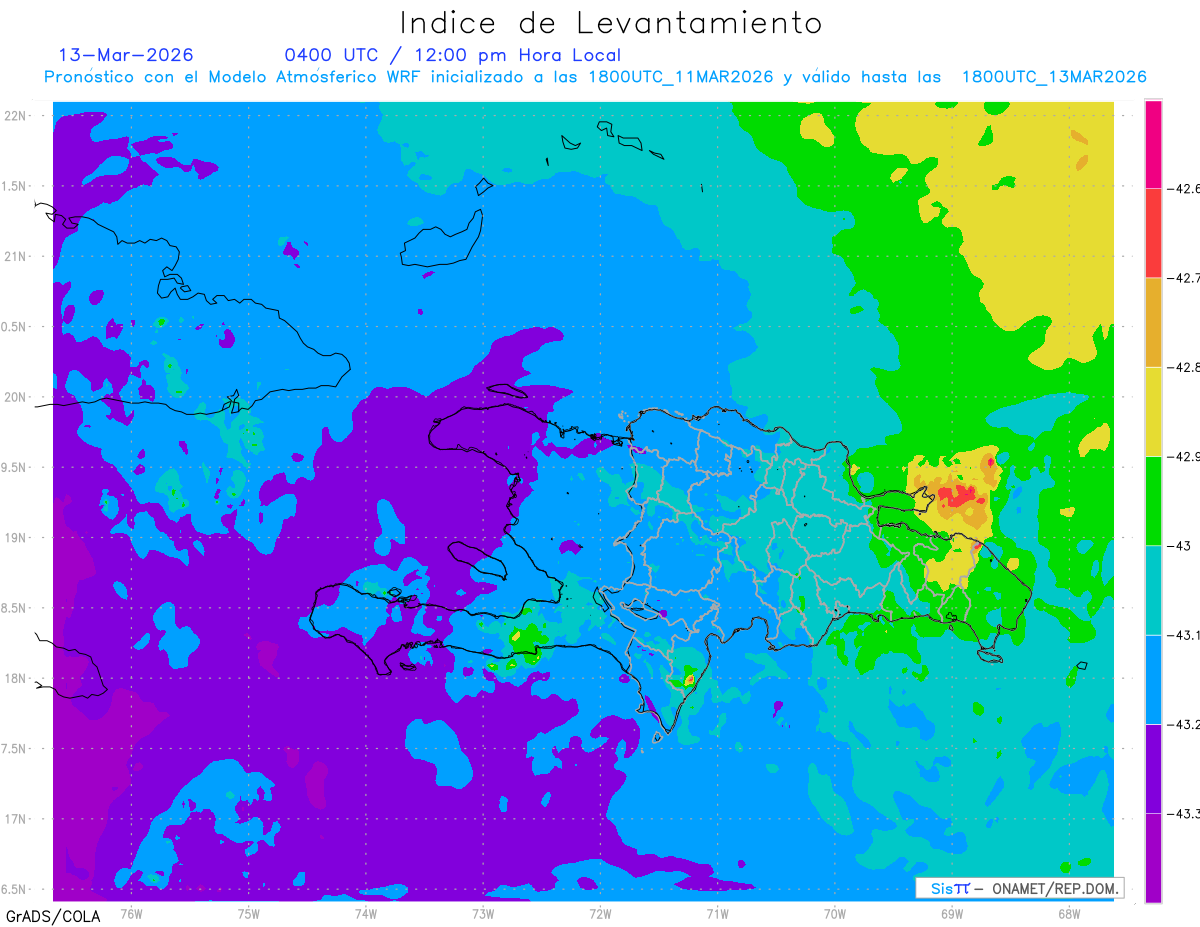1200x927 pixels.
Task: Click the 19N latitude label
Action: [x=16, y=537]
